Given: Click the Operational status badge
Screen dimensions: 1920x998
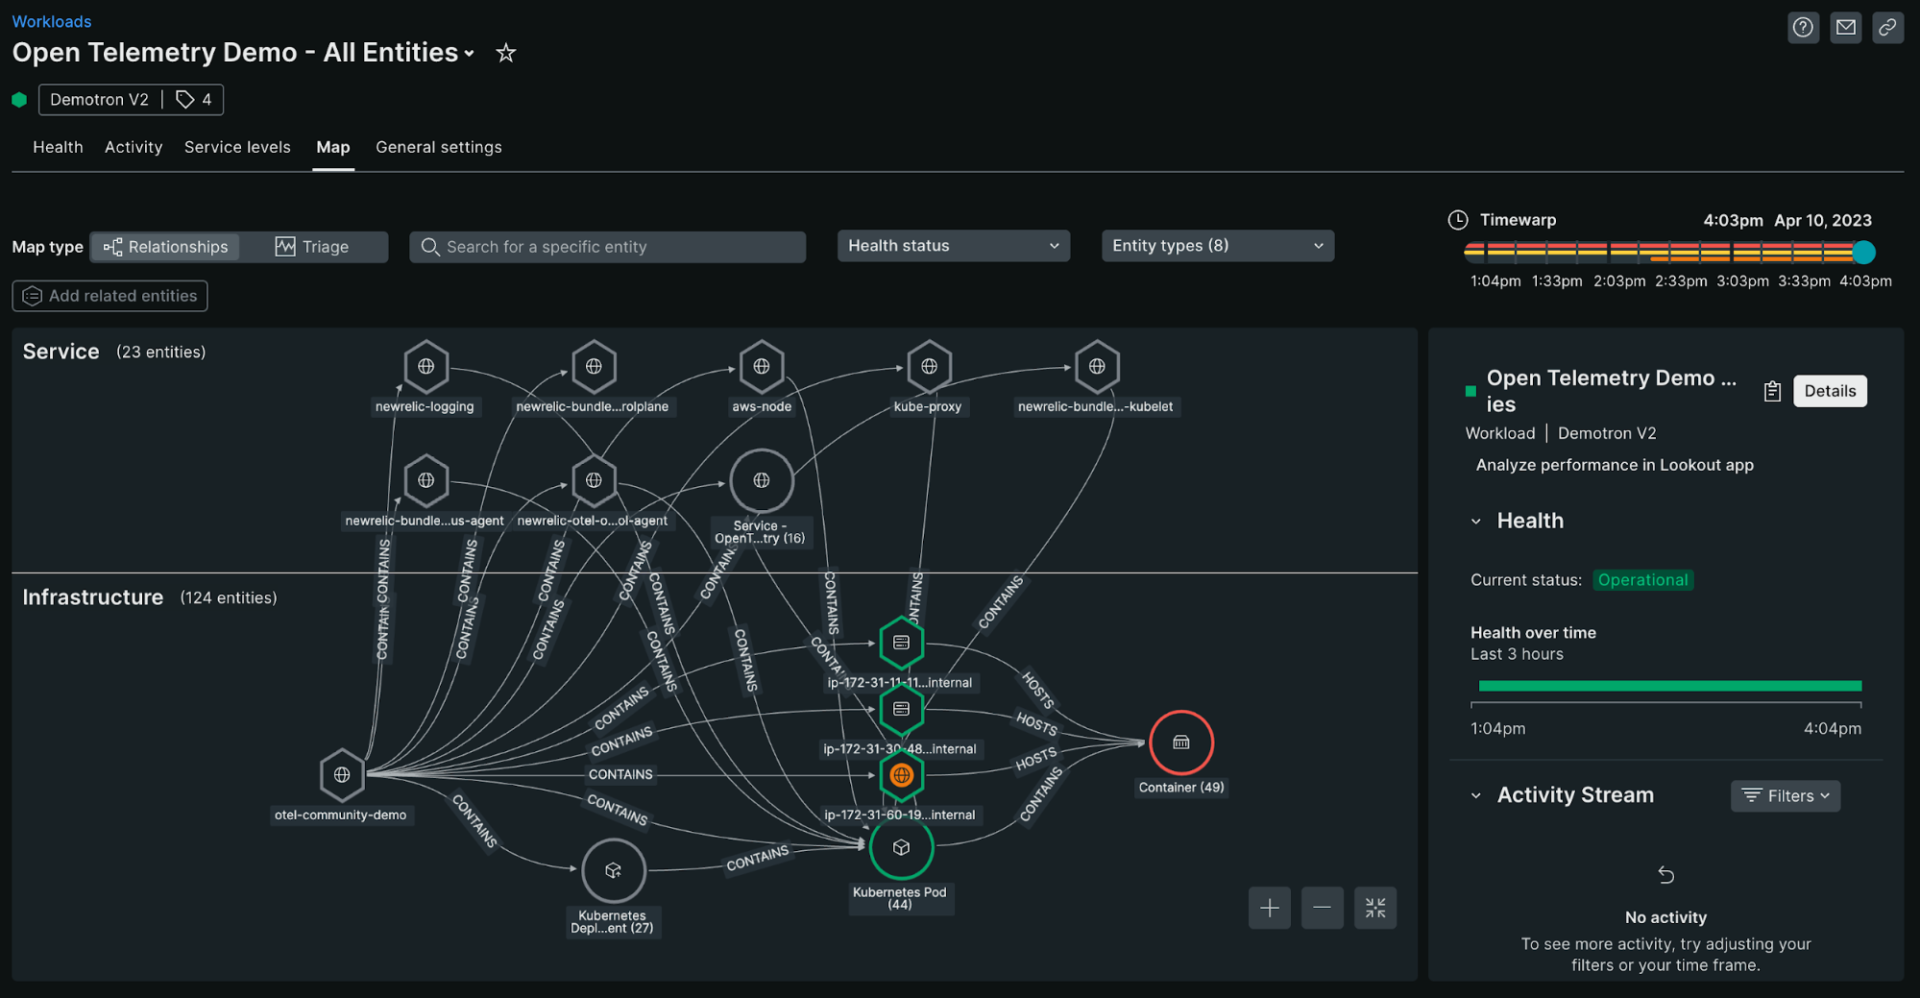Looking at the screenshot, I should click(1643, 580).
